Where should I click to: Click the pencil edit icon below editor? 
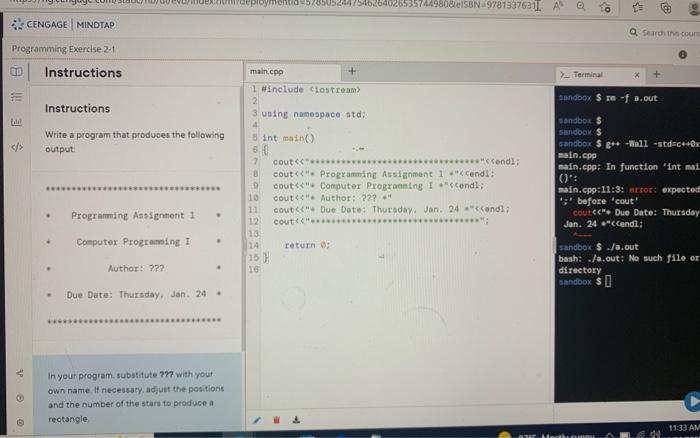click(x=256, y=420)
